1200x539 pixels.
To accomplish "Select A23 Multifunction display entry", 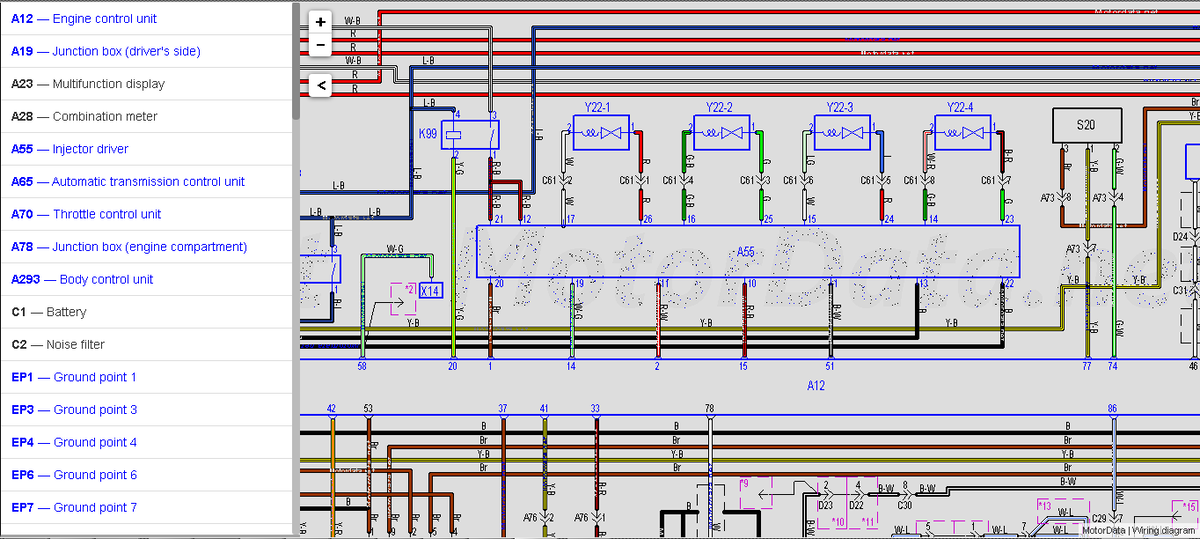I will tap(88, 84).
